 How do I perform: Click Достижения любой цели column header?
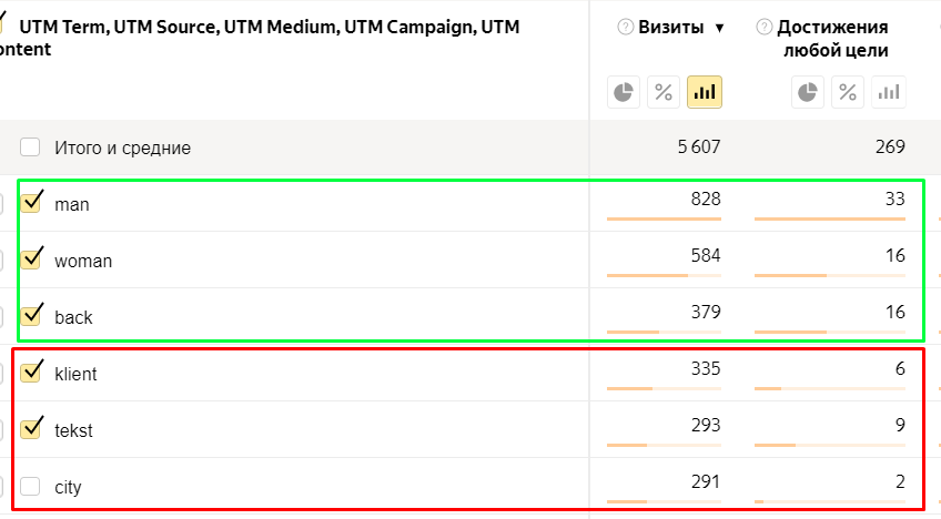point(833,38)
